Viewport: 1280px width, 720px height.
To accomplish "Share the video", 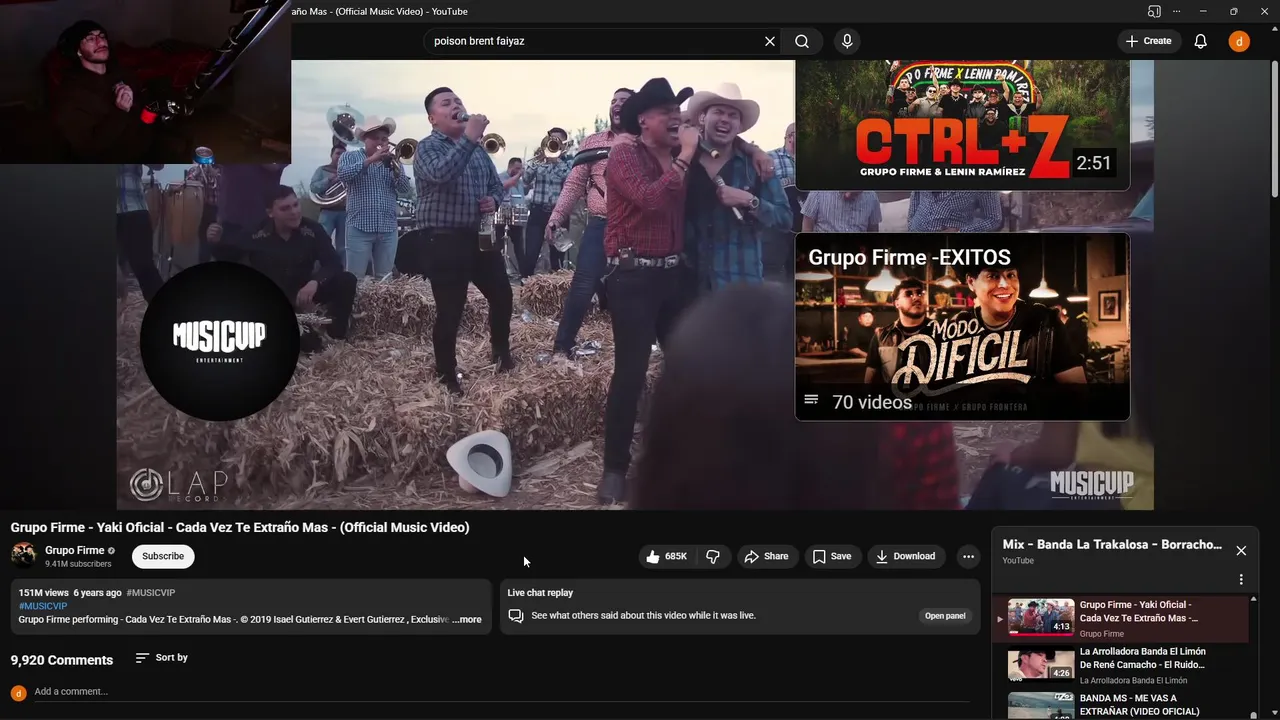I will (766, 556).
